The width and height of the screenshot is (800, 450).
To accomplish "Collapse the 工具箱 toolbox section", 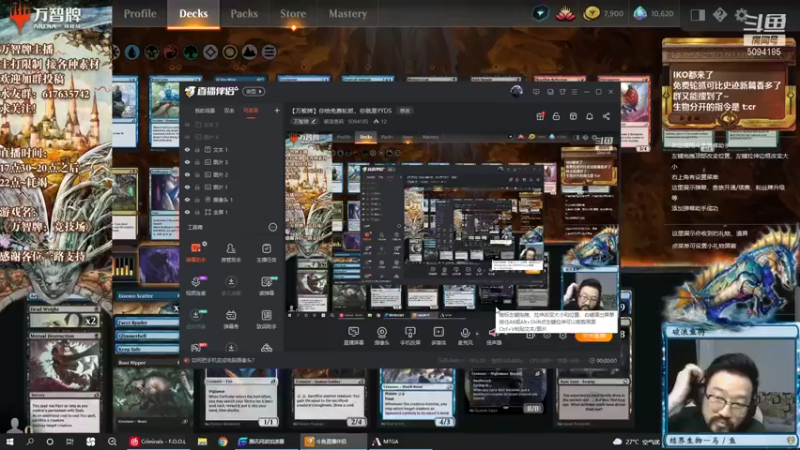I will (x=273, y=227).
